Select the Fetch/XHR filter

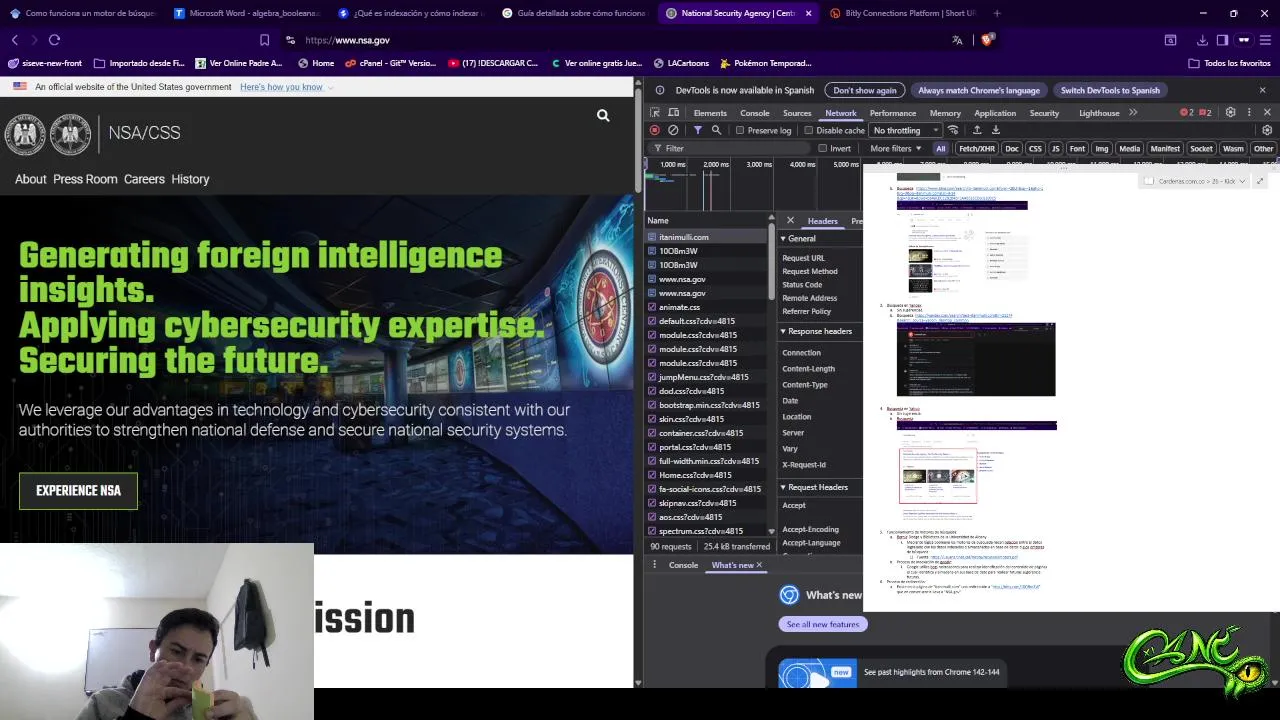pos(977,148)
